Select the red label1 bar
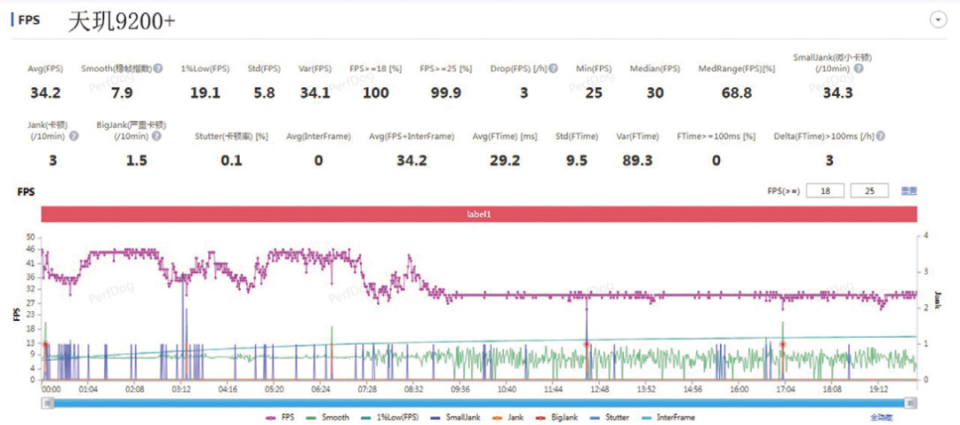This screenshot has height=425, width=960. pos(479,214)
